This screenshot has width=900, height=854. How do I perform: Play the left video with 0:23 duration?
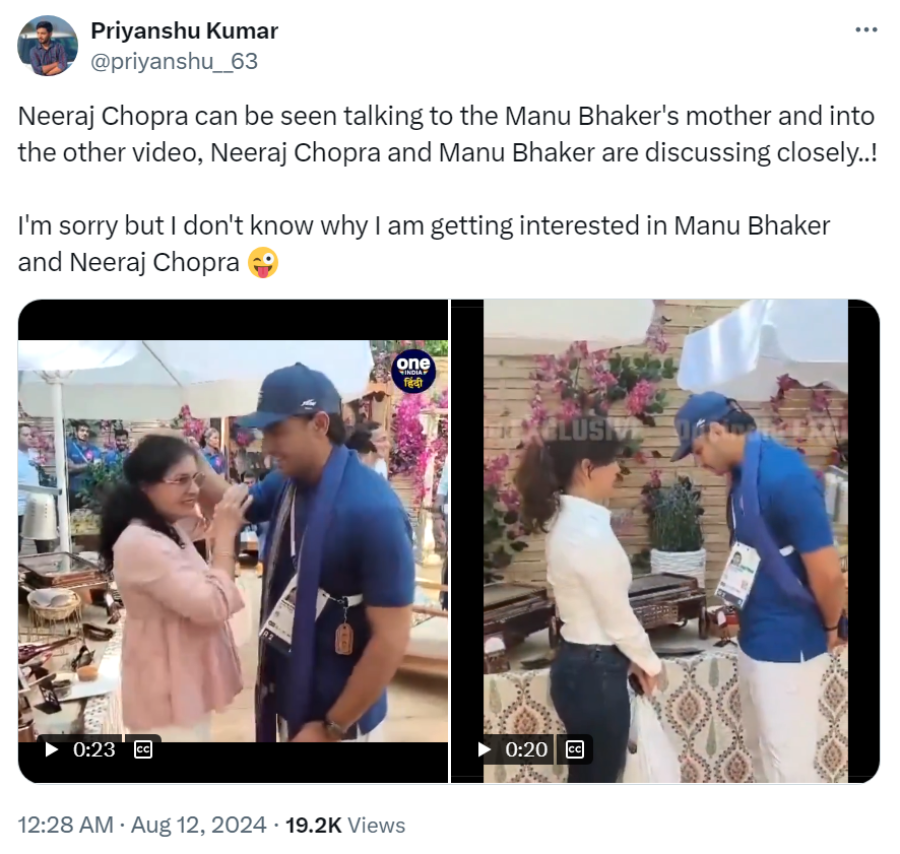click(x=49, y=748)
